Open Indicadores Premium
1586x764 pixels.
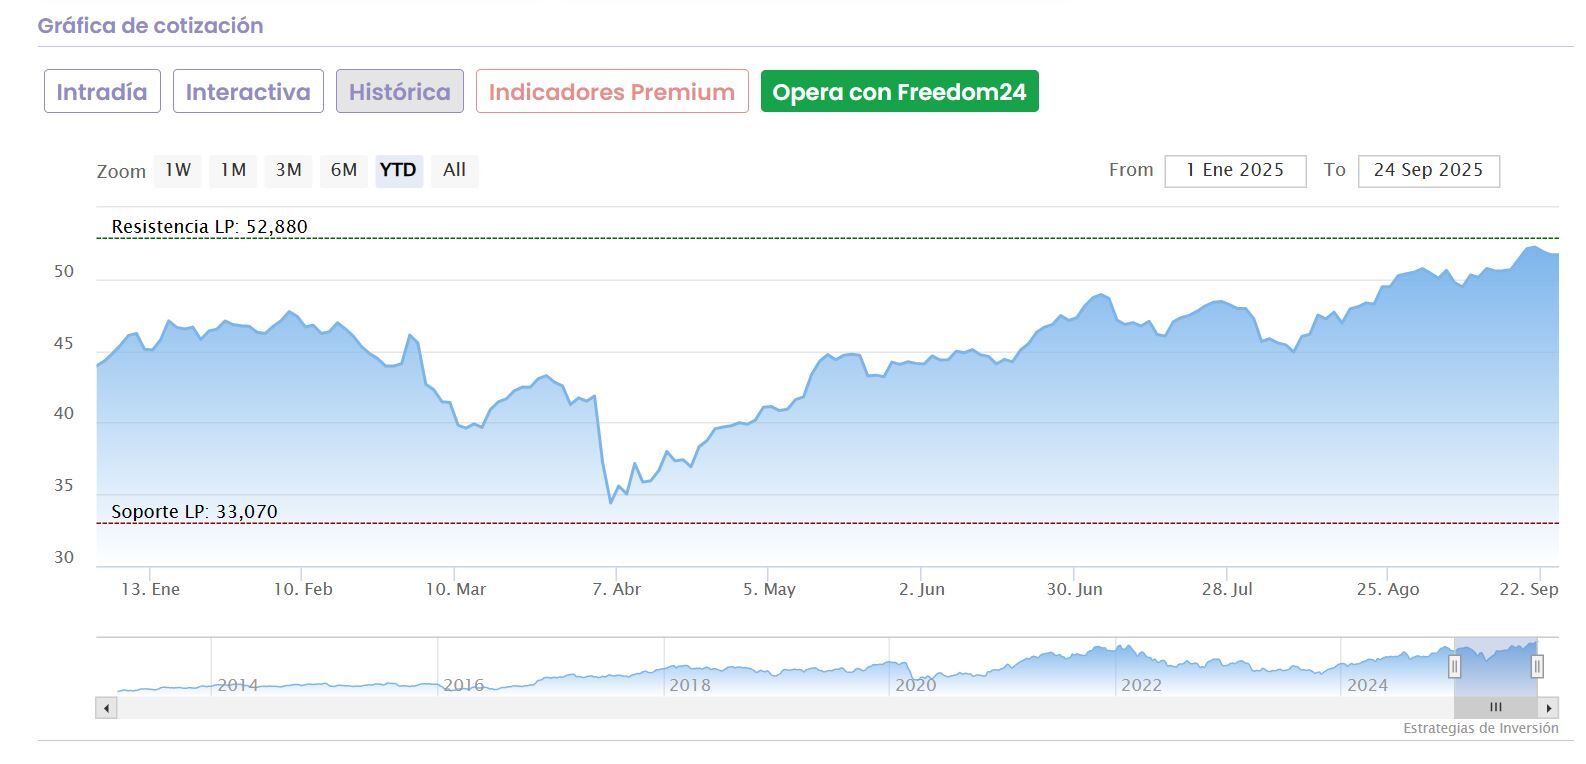[x=612, y=92]
